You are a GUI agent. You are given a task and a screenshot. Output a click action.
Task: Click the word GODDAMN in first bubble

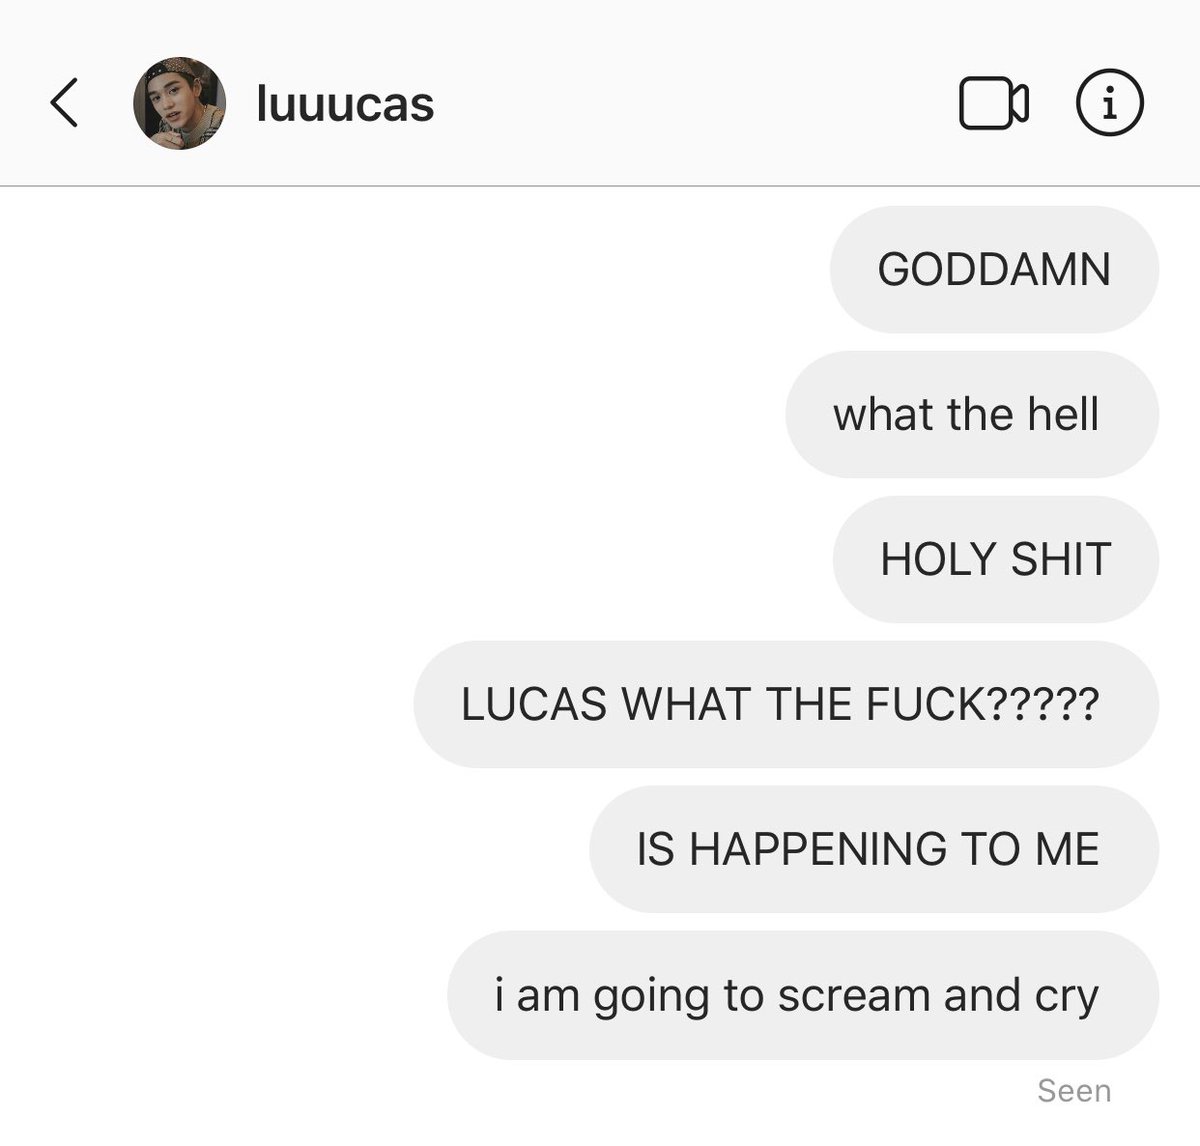994,269
